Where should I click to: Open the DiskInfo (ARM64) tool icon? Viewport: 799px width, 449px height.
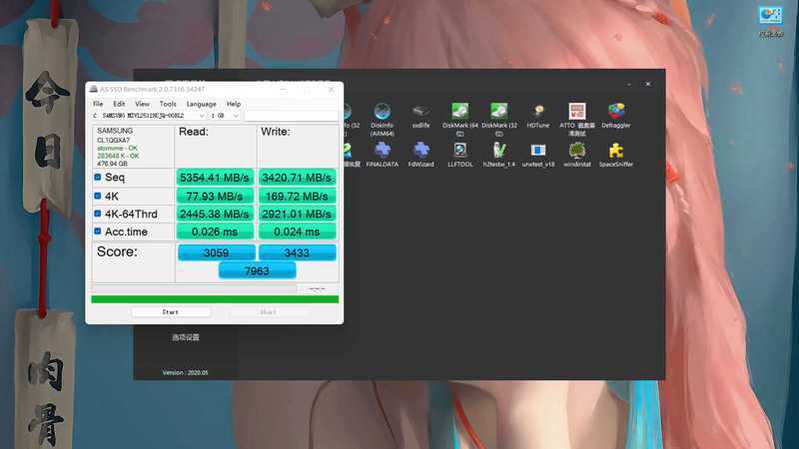point(382,112)
